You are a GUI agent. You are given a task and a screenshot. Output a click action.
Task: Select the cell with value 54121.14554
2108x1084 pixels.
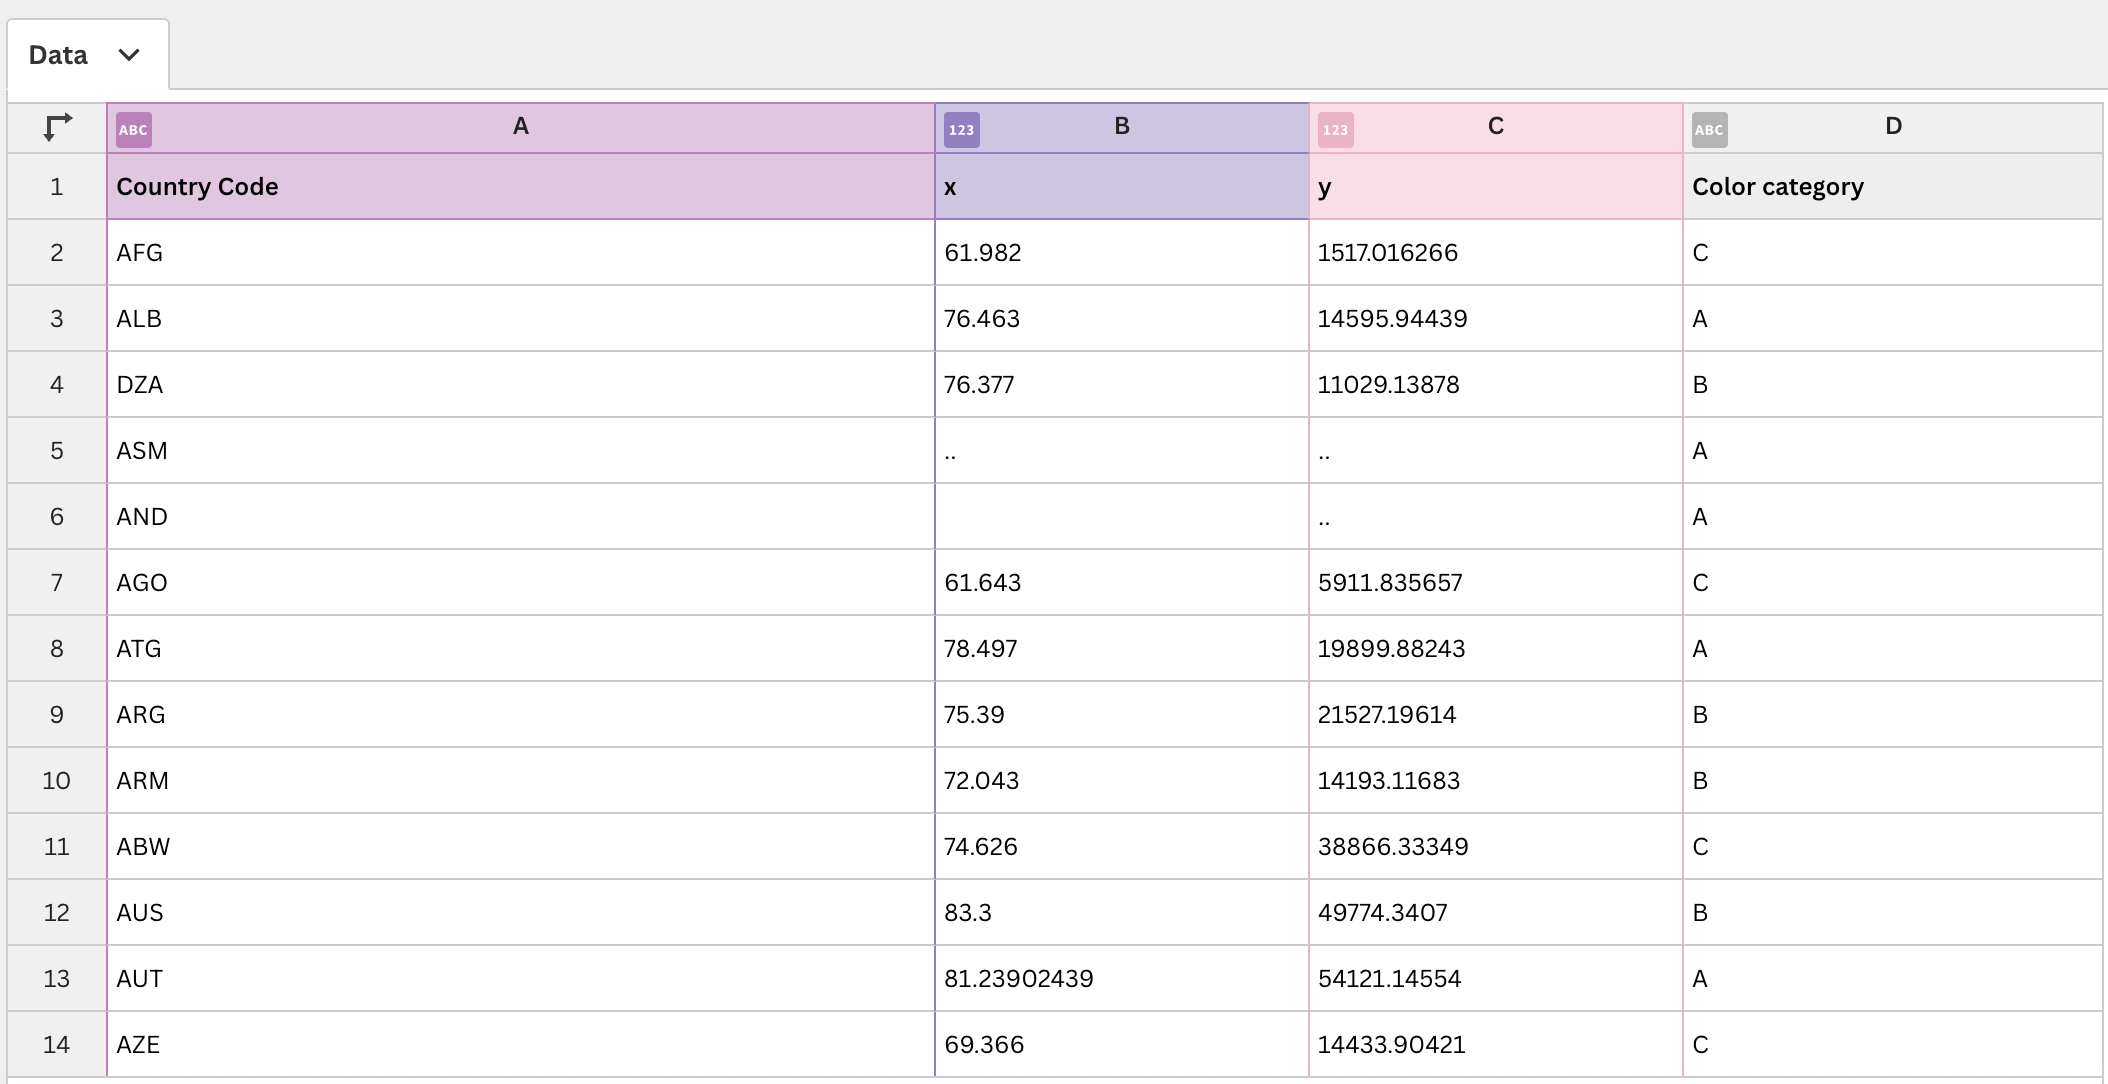pos(1496,979)
